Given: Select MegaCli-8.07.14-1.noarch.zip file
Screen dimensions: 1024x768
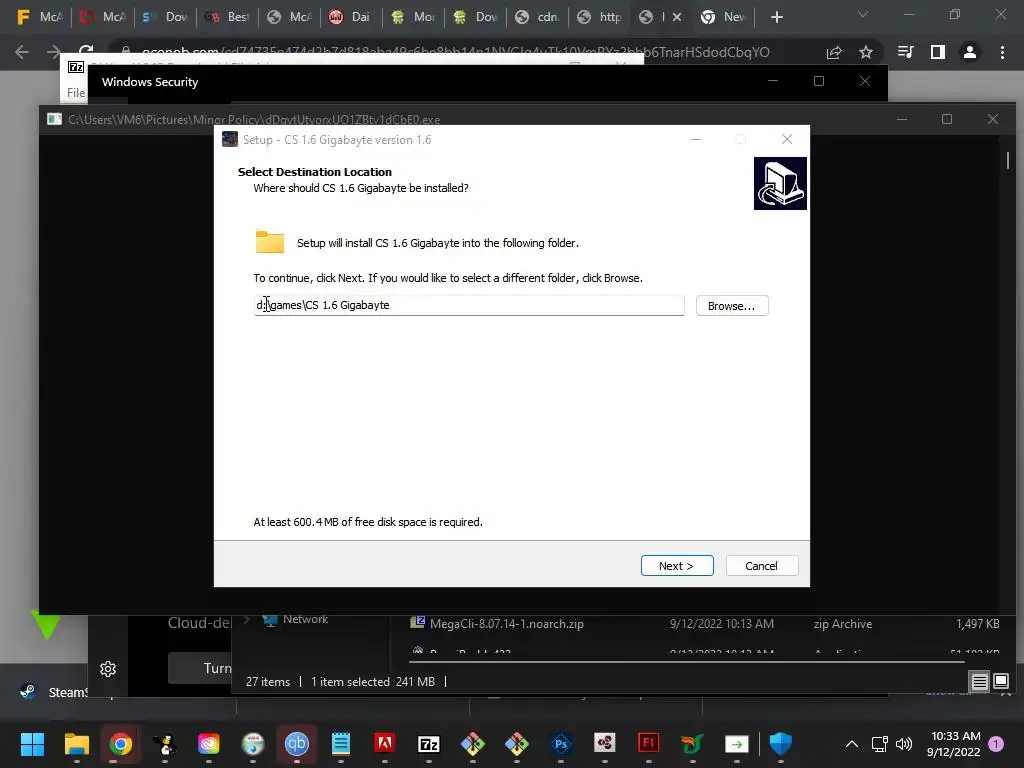Looking at the screenshot, I should [x=506, y=624].
